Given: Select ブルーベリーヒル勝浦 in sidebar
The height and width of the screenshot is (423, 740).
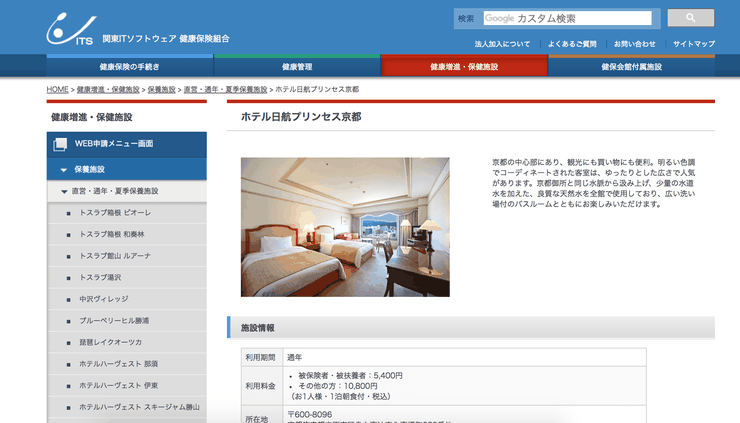Looking at the screenshot, I should click(x=126, y=321).
